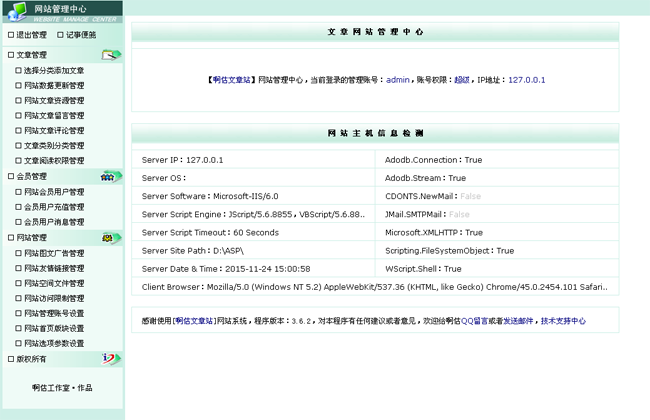Open 网站空间文件管理
The height and width of the screenshot is (420, 650).
(54, 283)
